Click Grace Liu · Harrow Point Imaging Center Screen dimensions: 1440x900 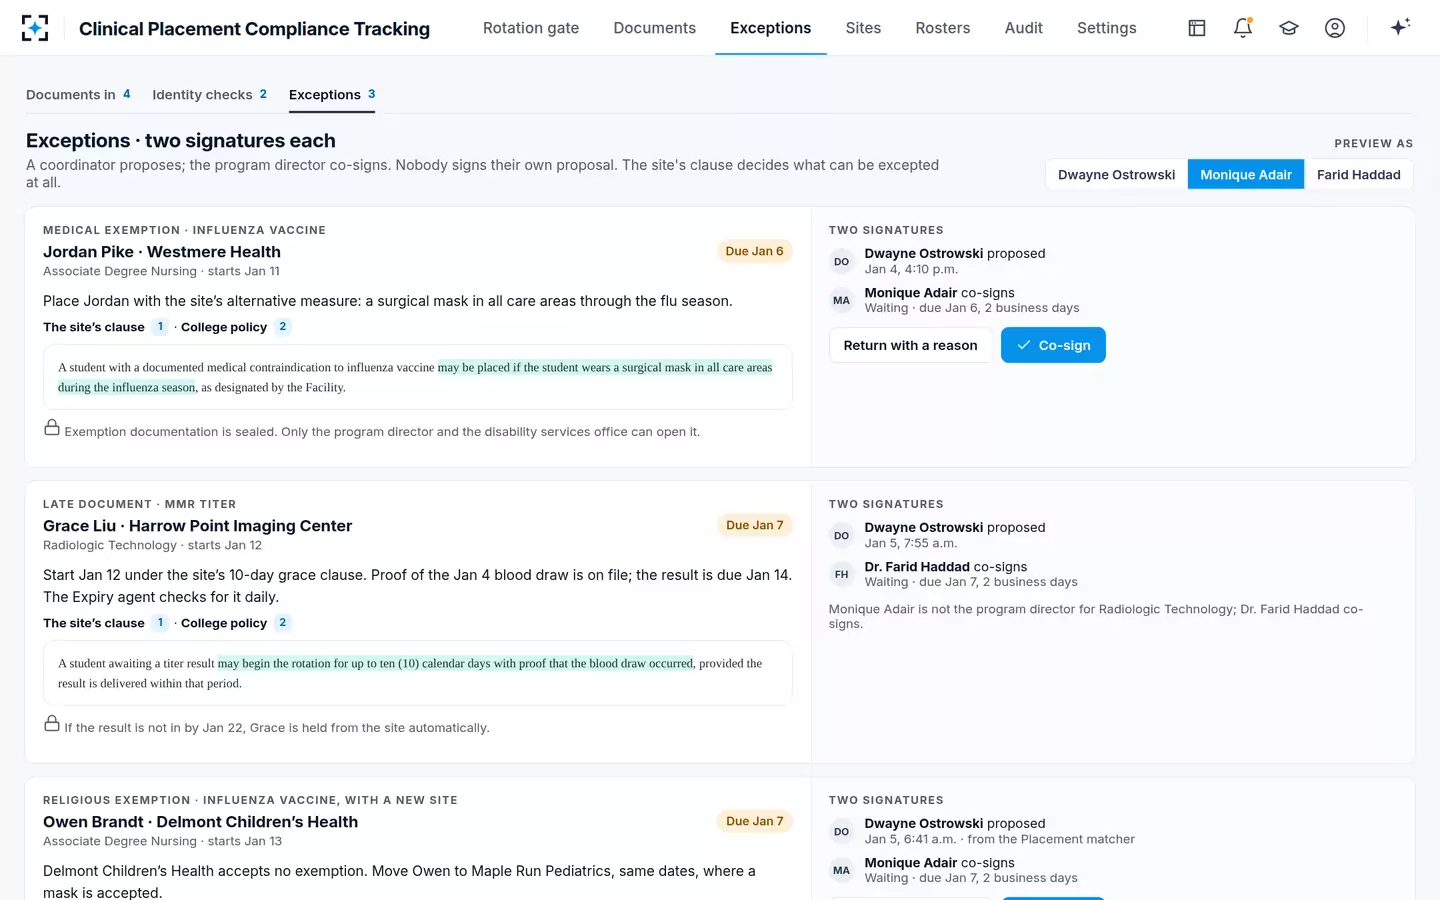(198, 526)
